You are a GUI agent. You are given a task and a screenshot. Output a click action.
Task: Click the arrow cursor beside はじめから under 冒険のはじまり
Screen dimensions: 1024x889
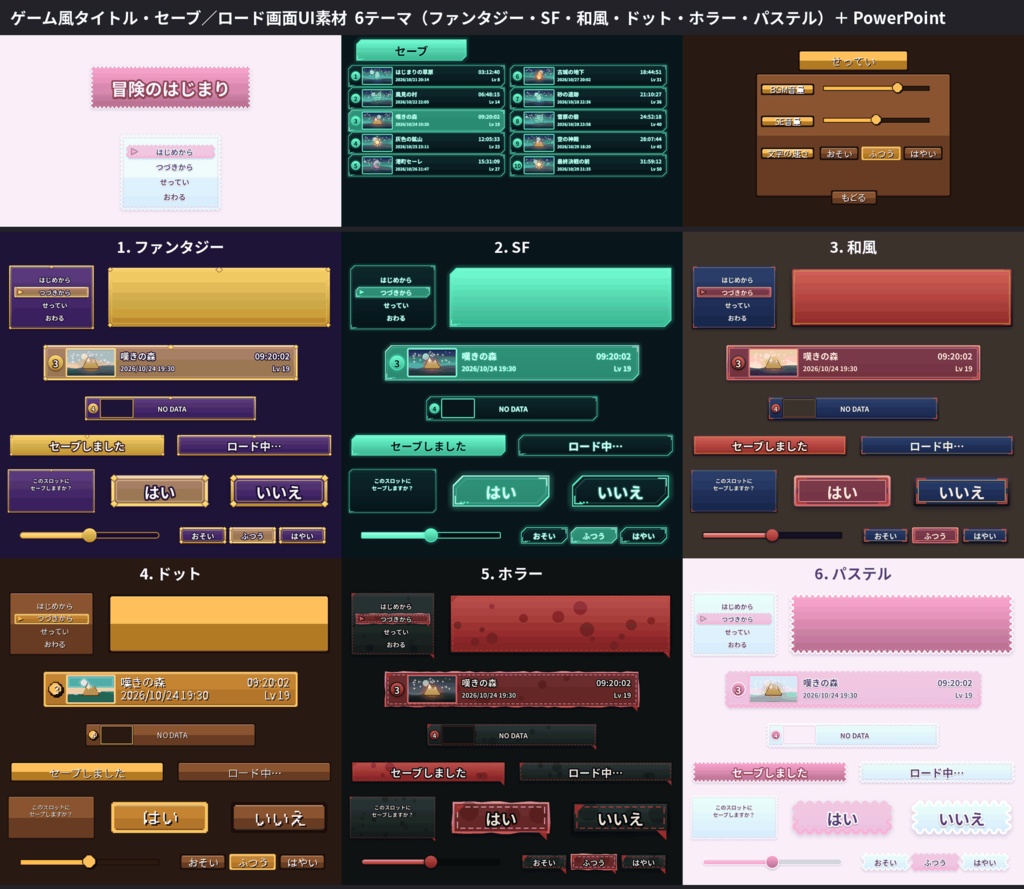coord(134,152)
